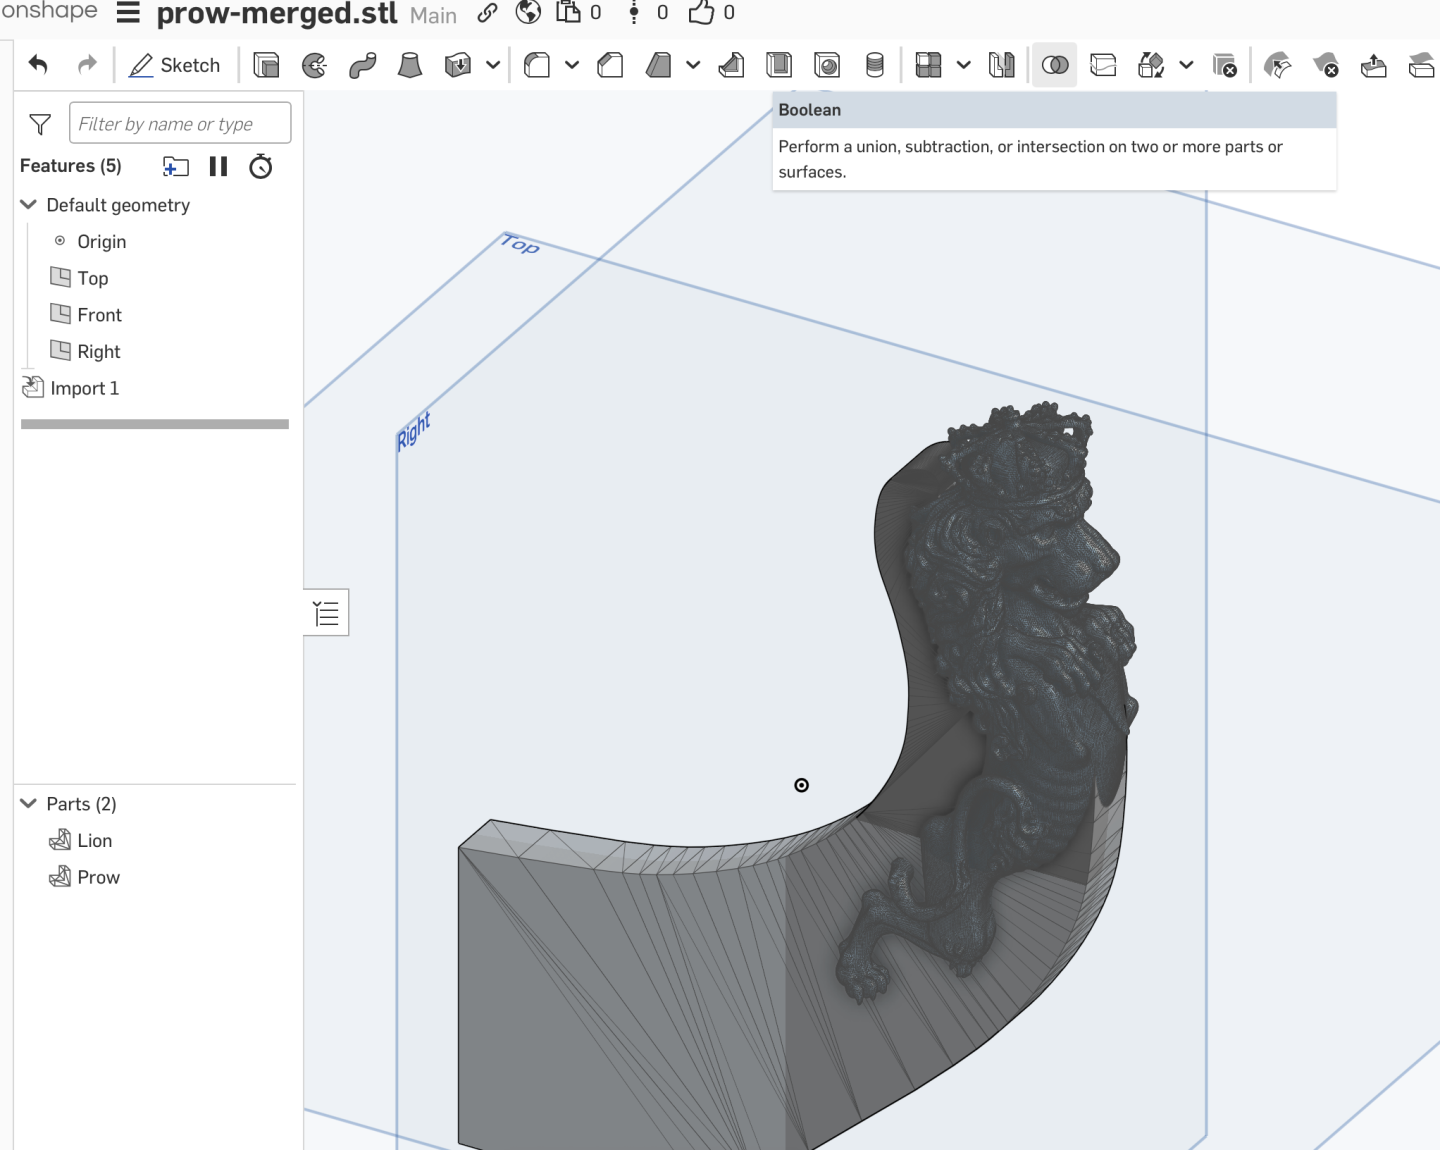
Task: Click the new folder icon in Features panel
Action: click(x=175, y=166)
